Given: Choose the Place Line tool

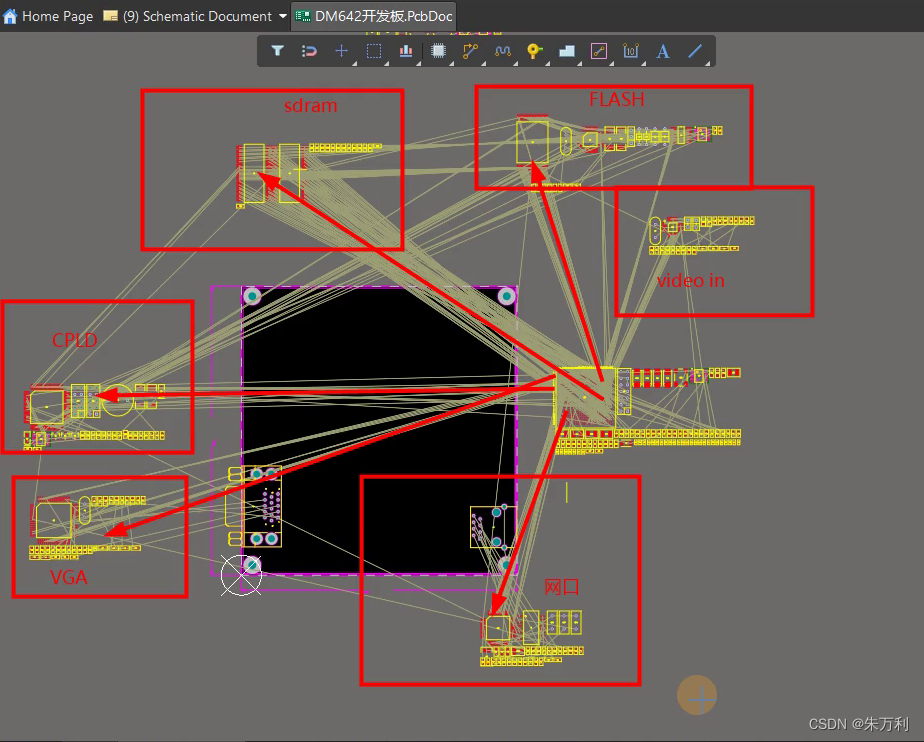Looking at the screenshot, I should 695,51.
